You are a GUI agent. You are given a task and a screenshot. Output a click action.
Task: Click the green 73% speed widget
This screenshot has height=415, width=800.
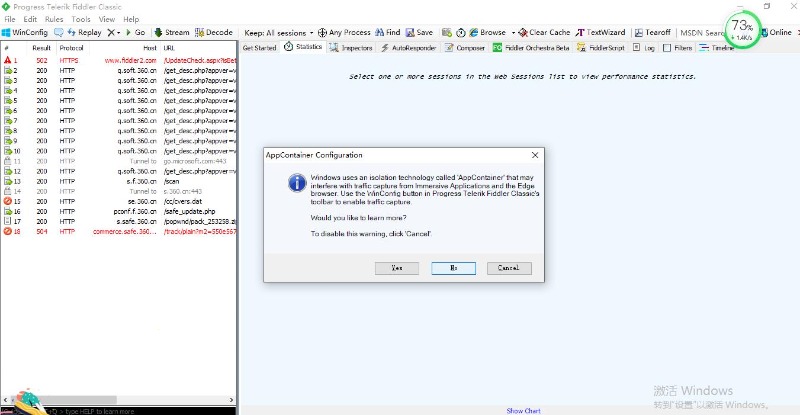742,29
